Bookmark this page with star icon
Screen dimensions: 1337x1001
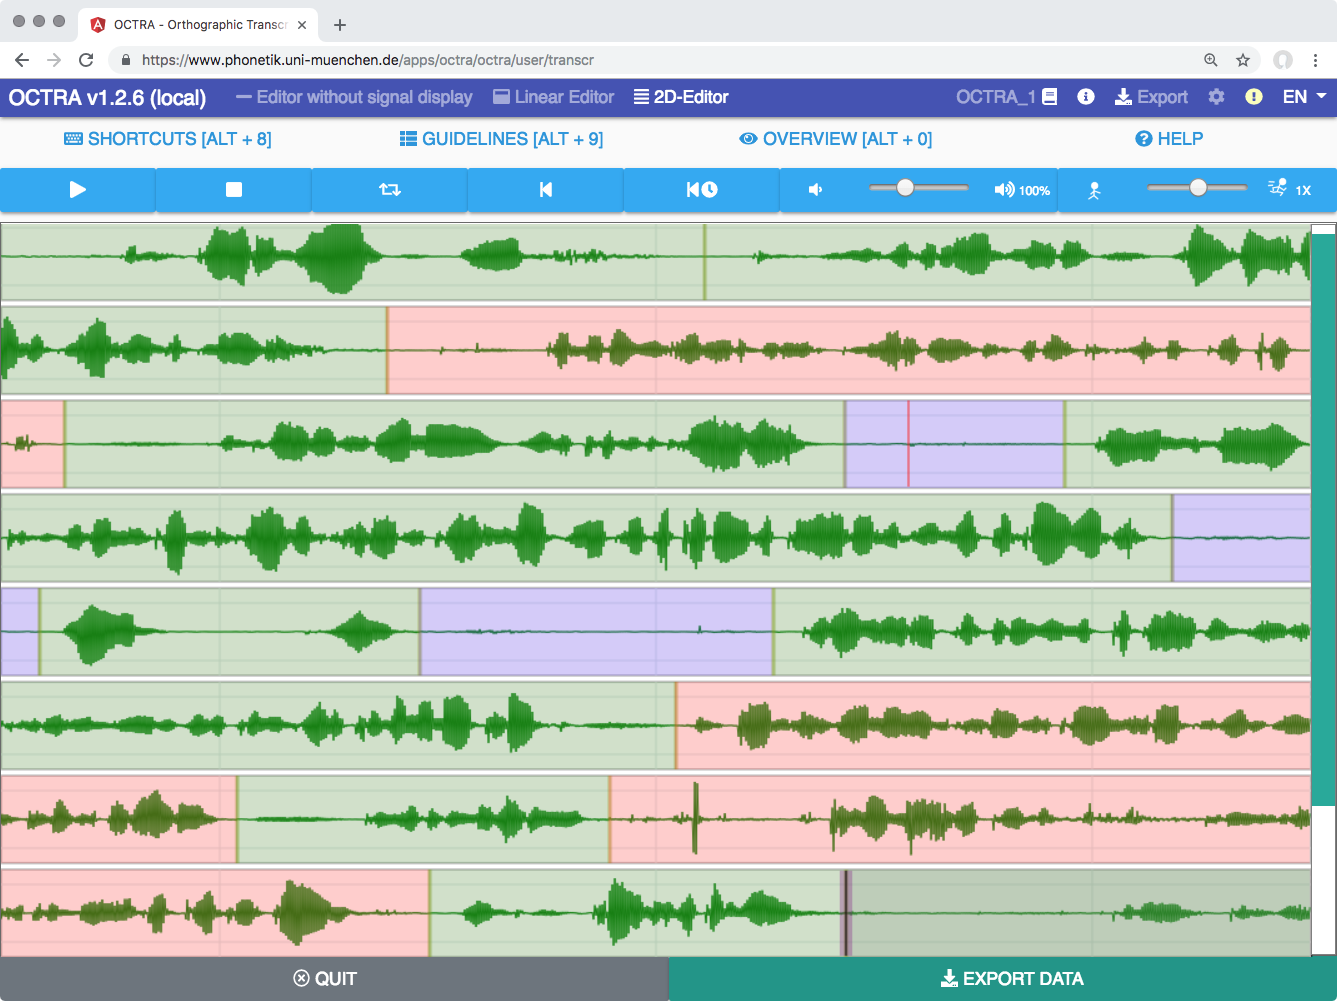pyautogui.click(x=1243, y=60)
